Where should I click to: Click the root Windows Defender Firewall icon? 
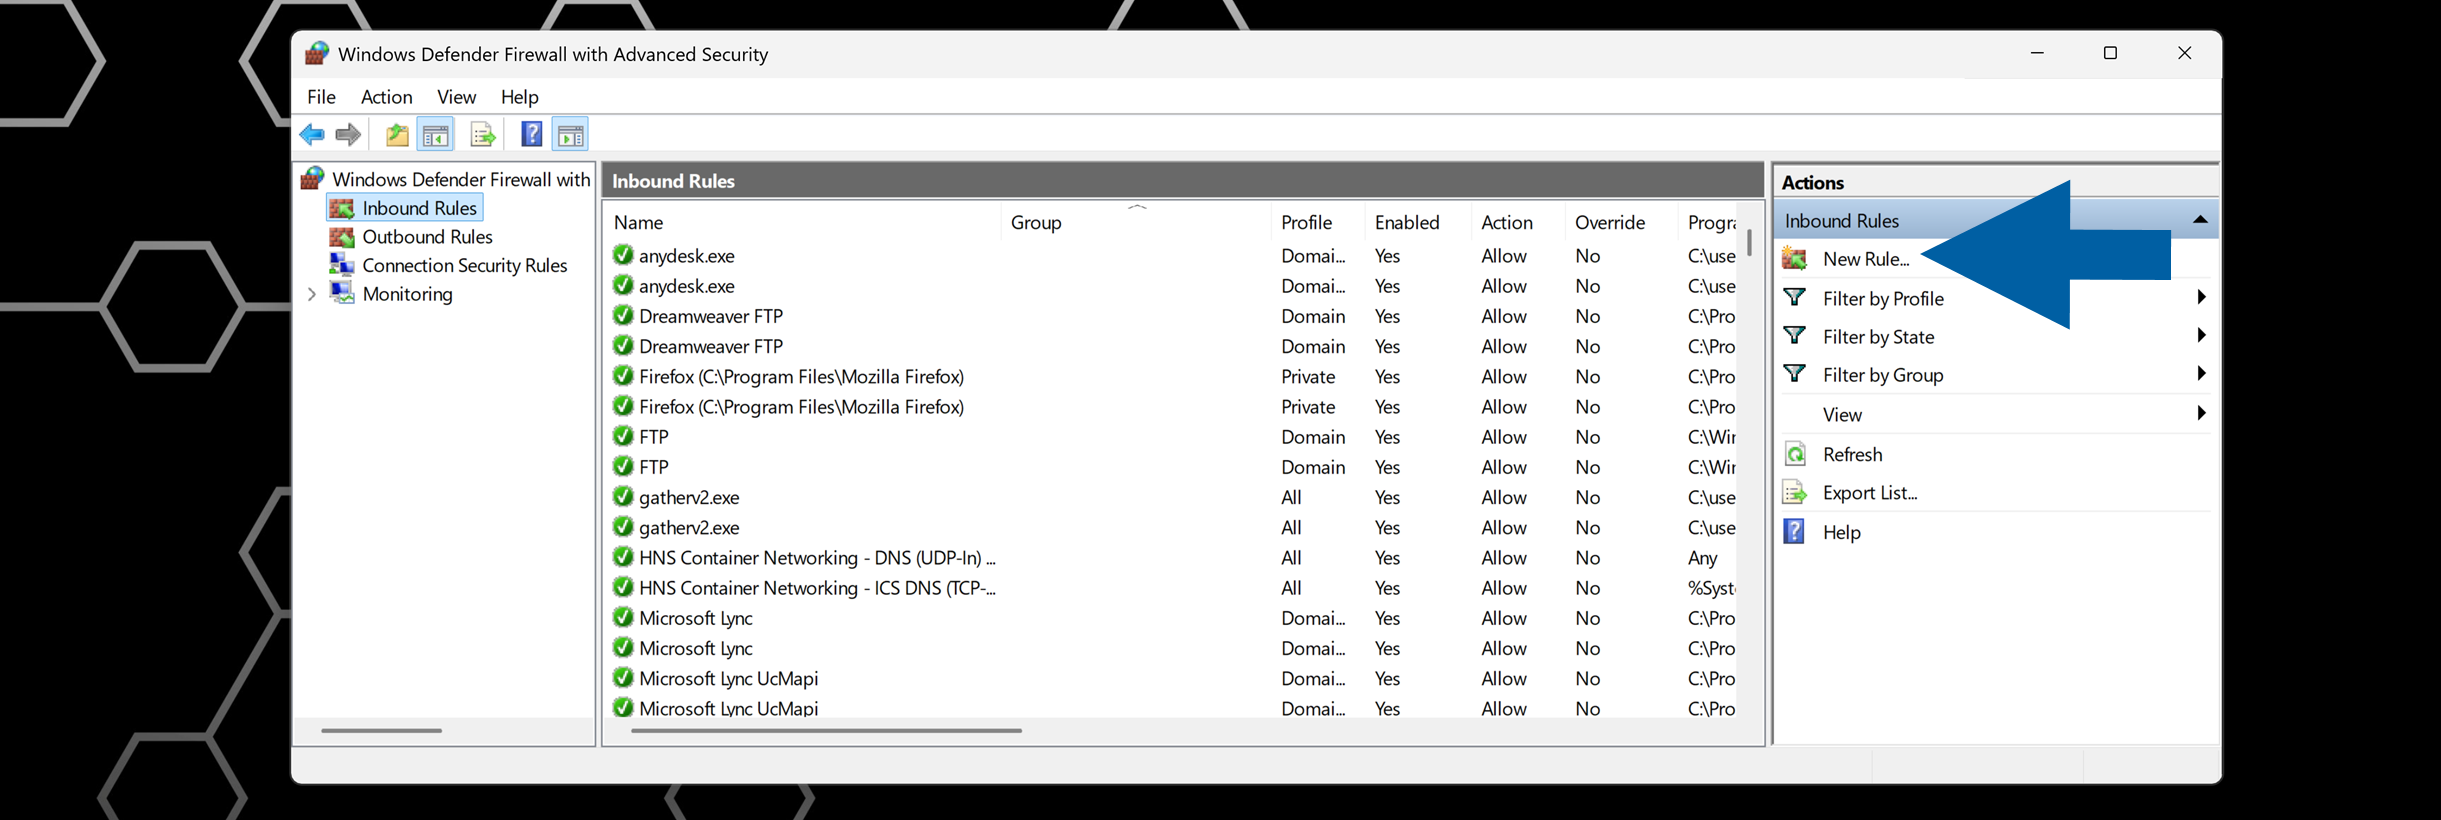pos(313,178)
